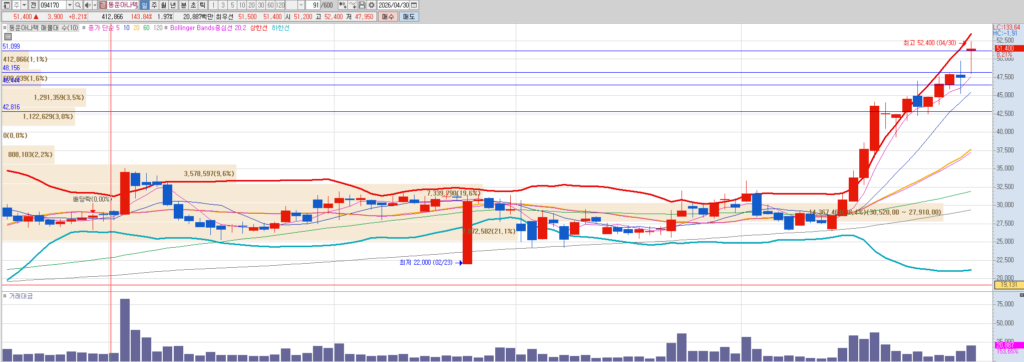Open the dropdown arrow next to 주 selector
Image resolution: width=1024 pixels, height=362 pixels.
(24, 5)
